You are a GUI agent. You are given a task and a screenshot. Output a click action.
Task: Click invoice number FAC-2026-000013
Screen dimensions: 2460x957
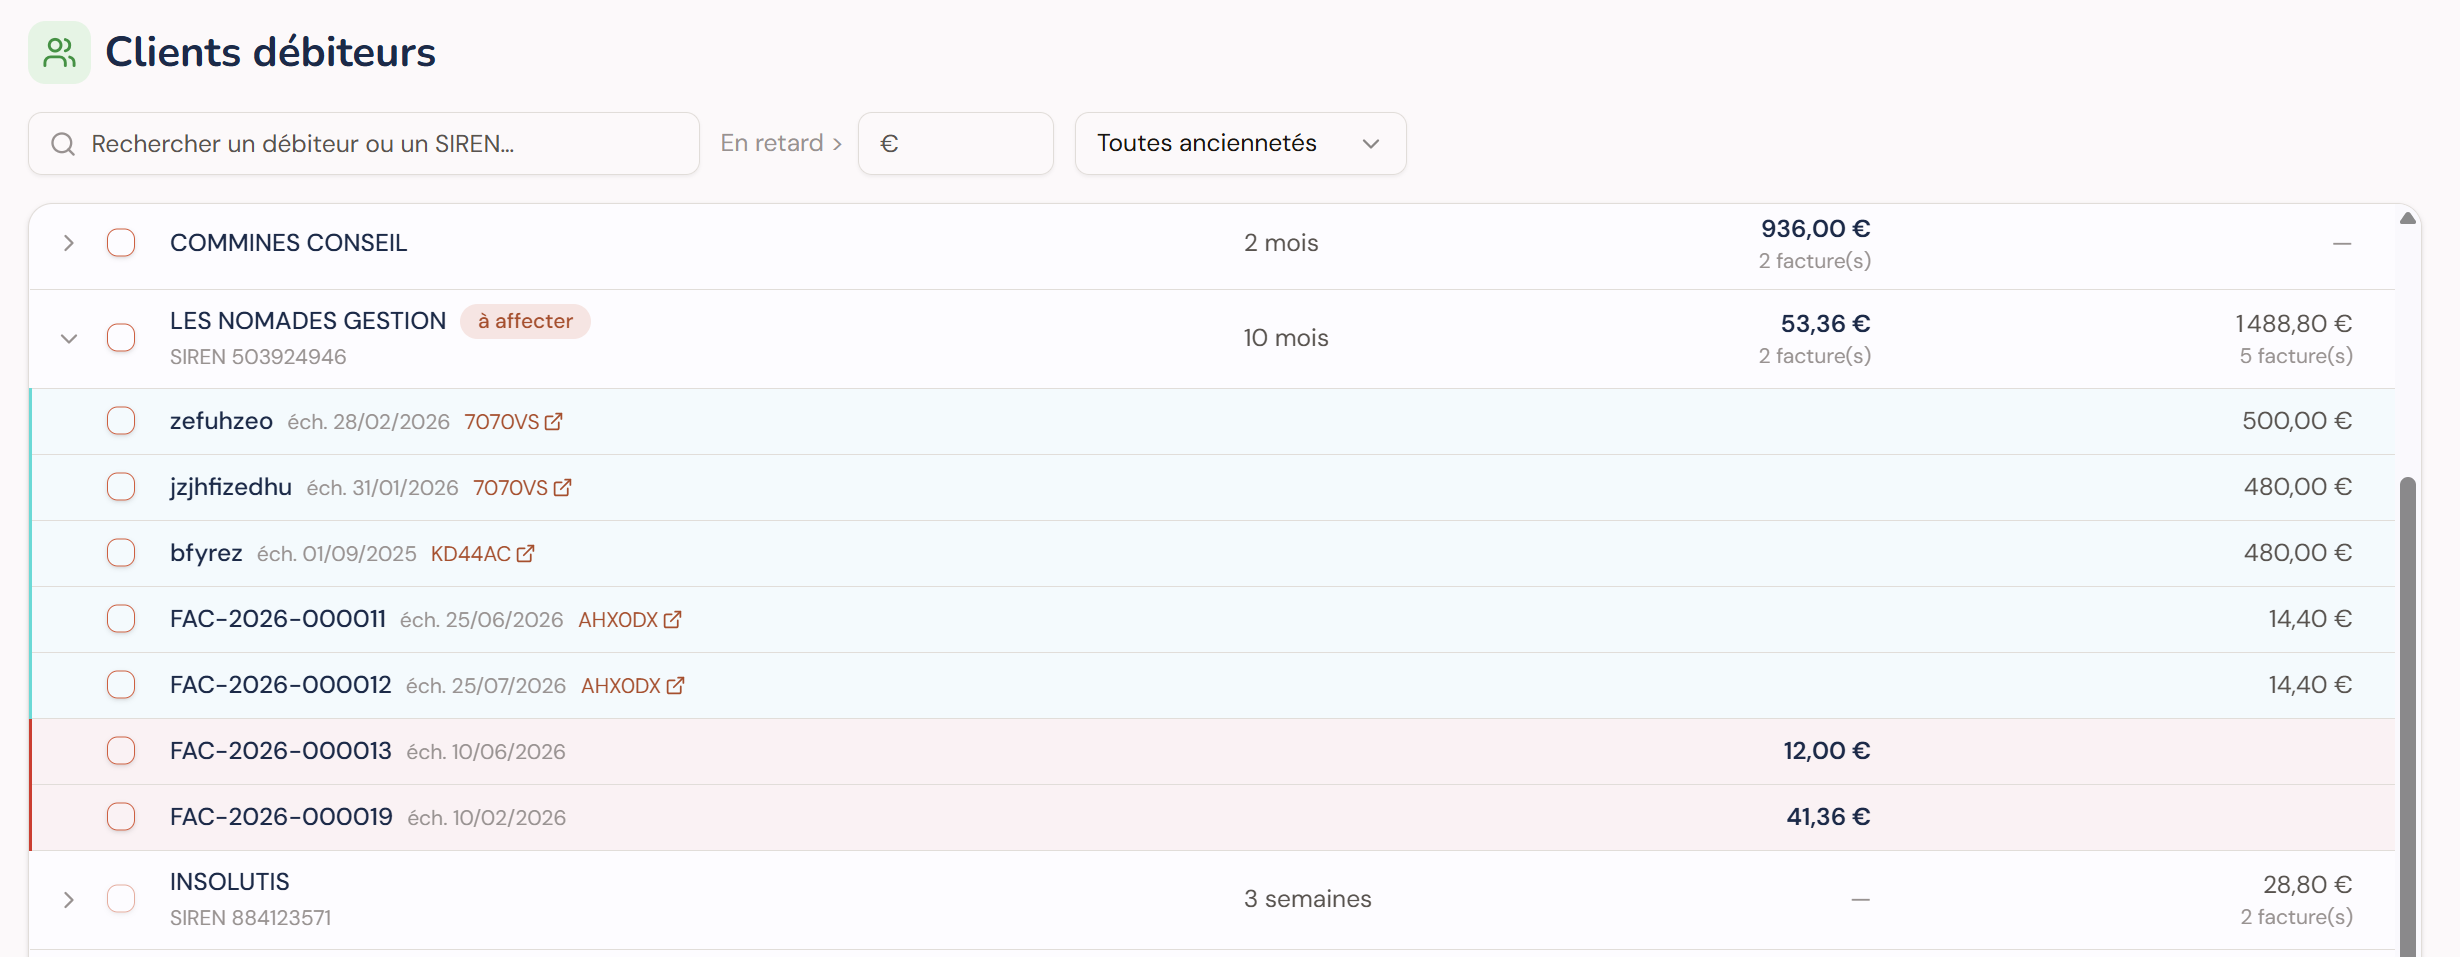pos(281,751)
